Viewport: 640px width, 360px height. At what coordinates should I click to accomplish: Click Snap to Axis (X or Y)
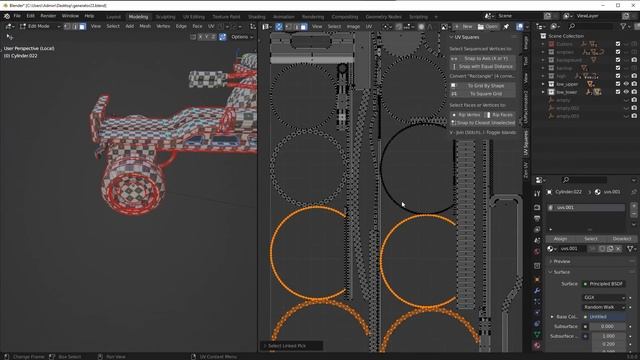click(x=482, y=58)
